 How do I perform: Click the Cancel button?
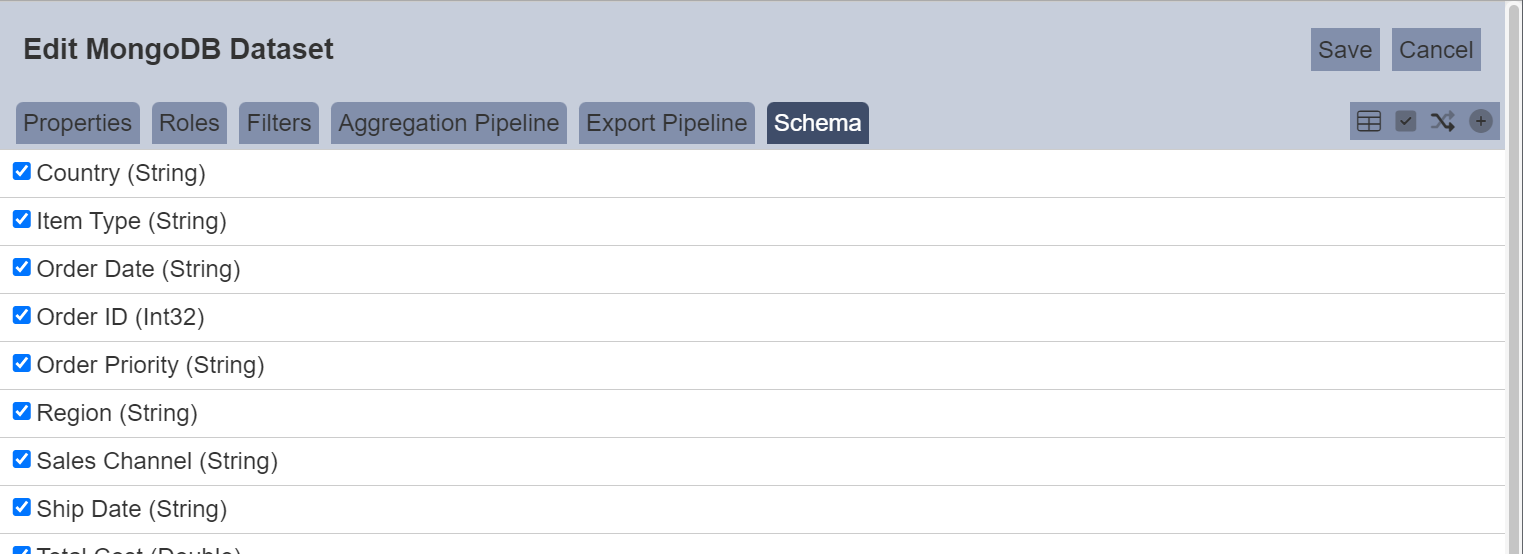(x=1436, y=50)
